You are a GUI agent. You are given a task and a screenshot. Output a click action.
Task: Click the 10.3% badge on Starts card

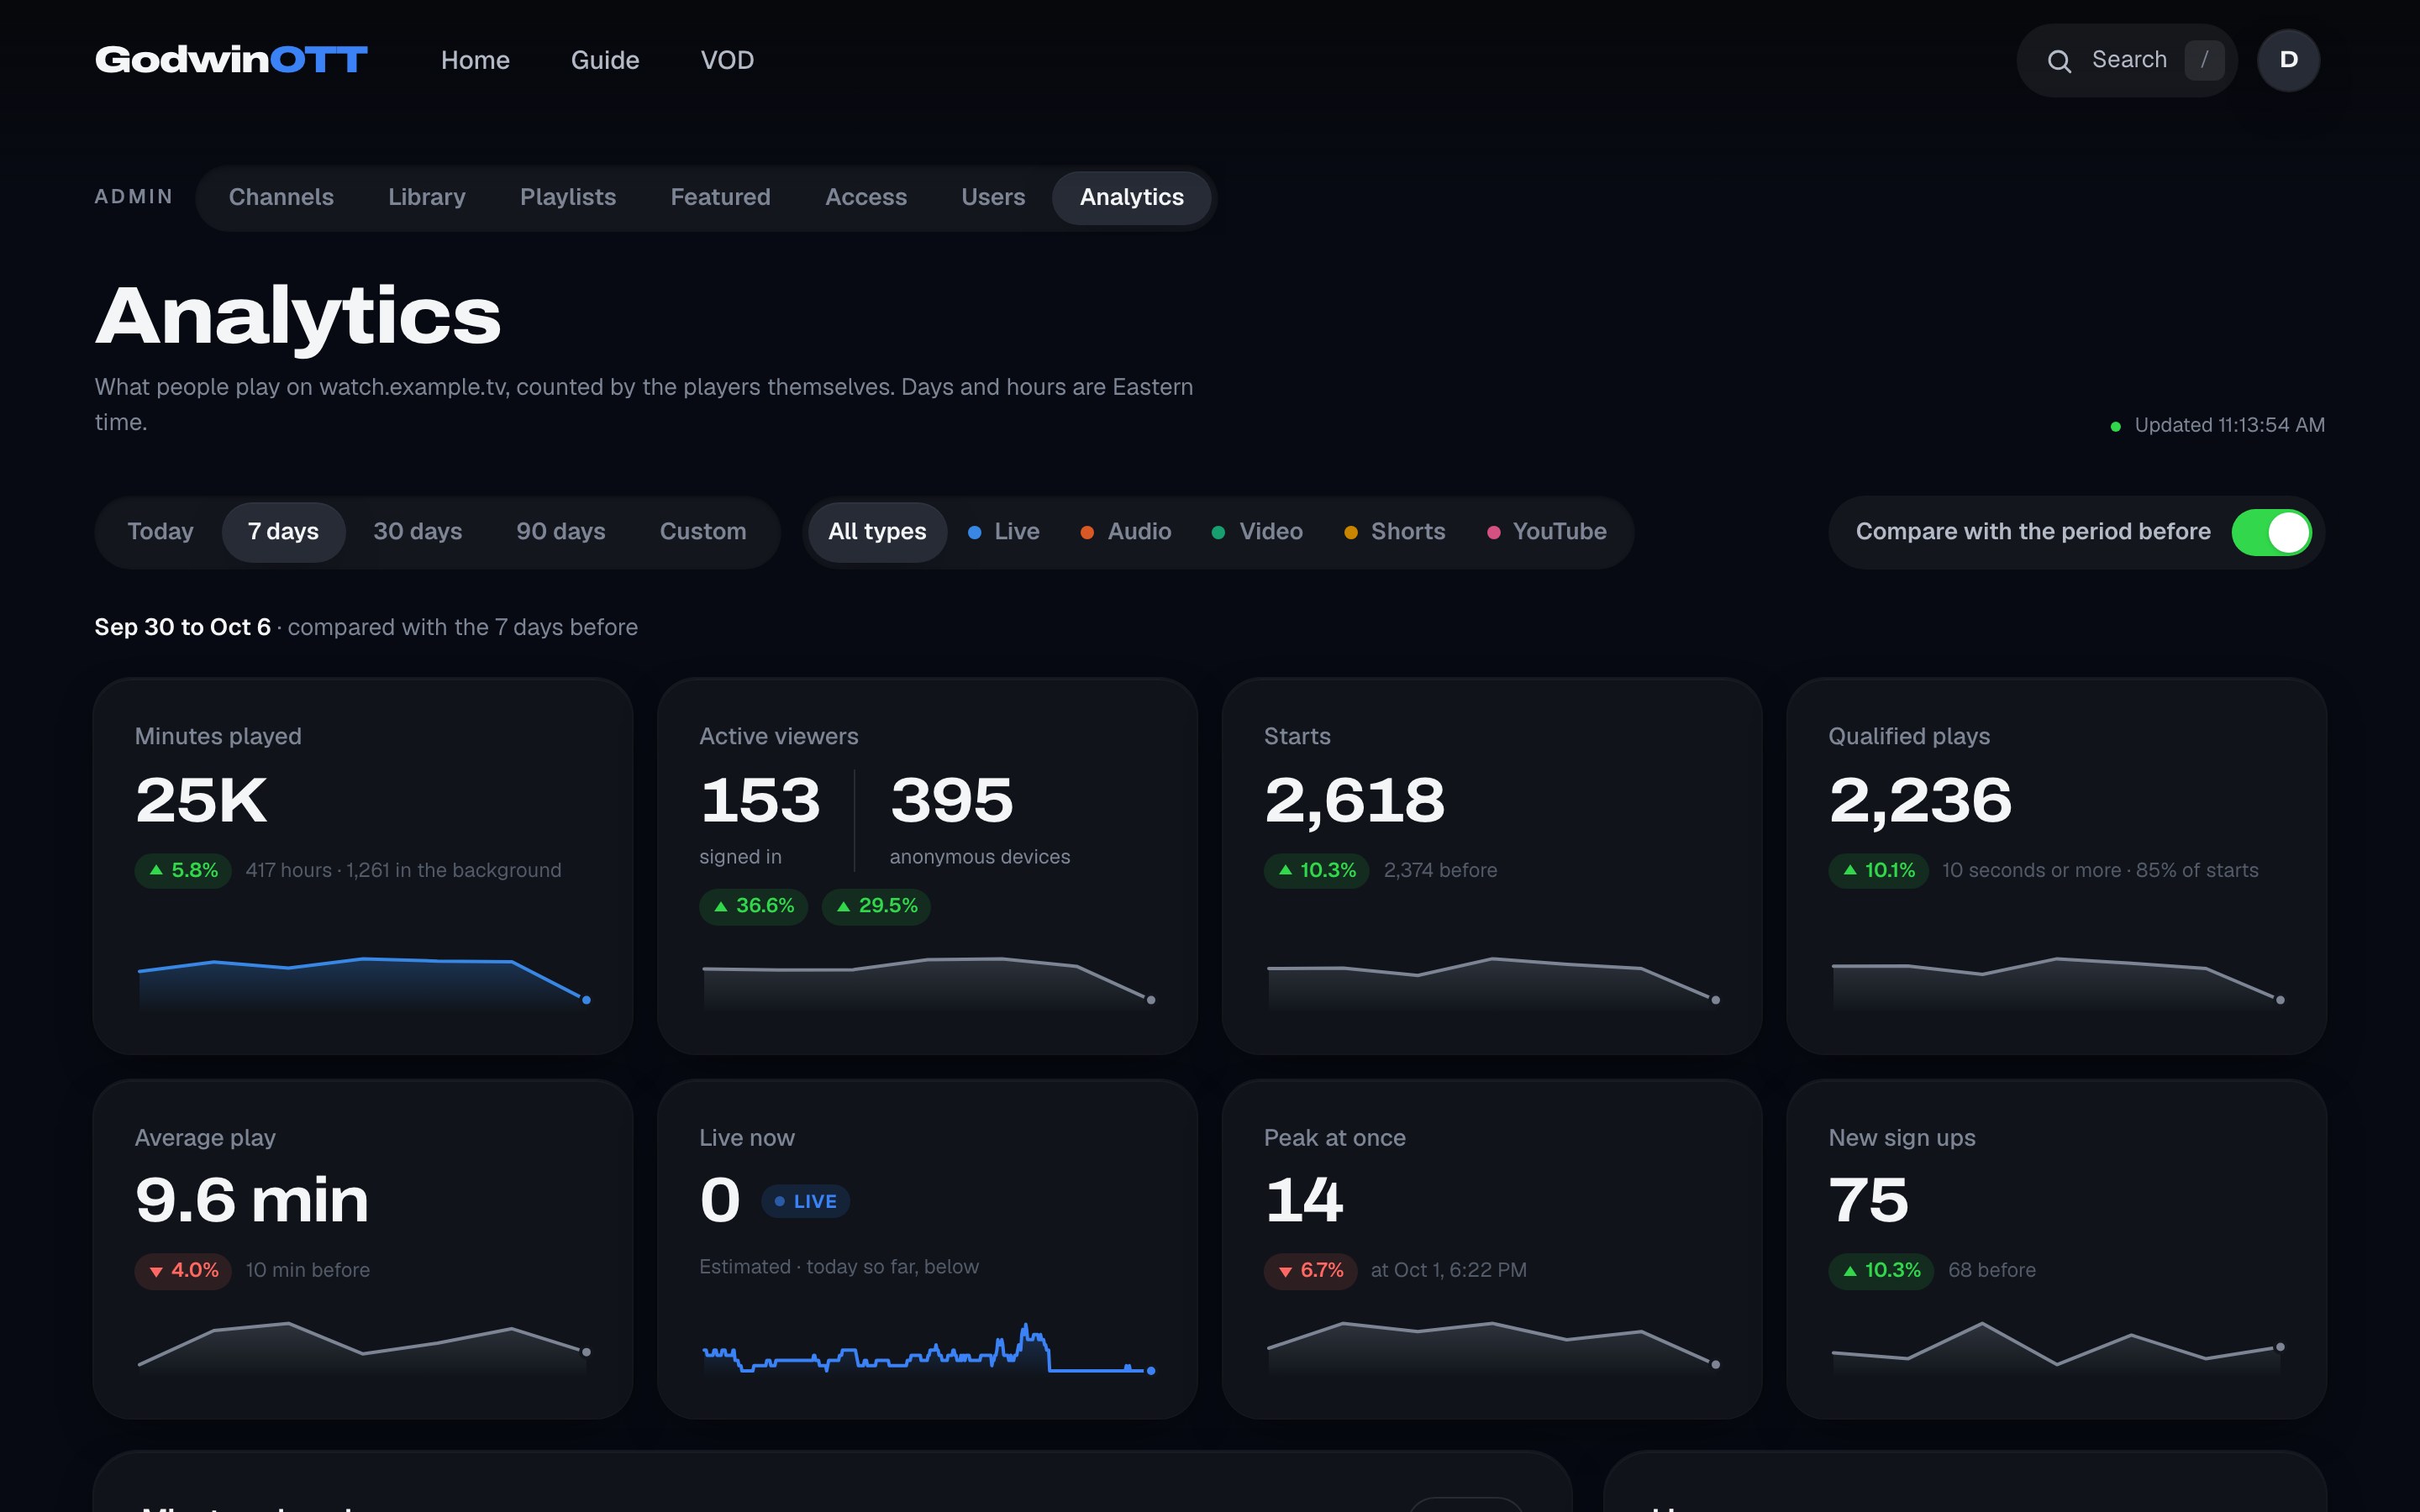(1316, 870)
